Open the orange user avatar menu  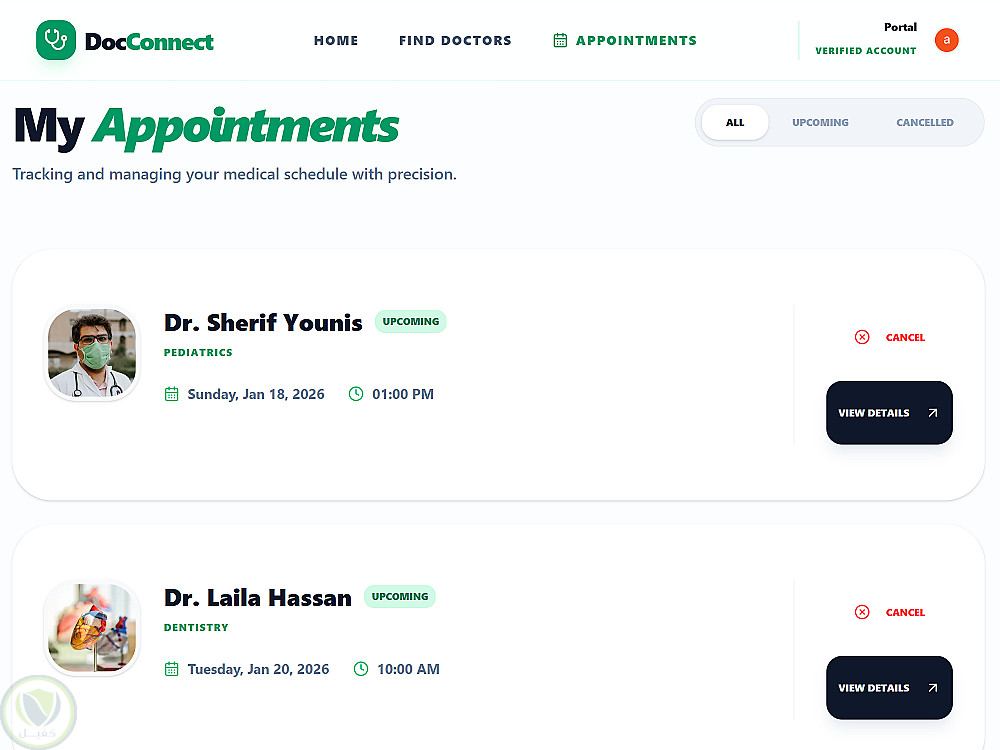click(946, 40)
